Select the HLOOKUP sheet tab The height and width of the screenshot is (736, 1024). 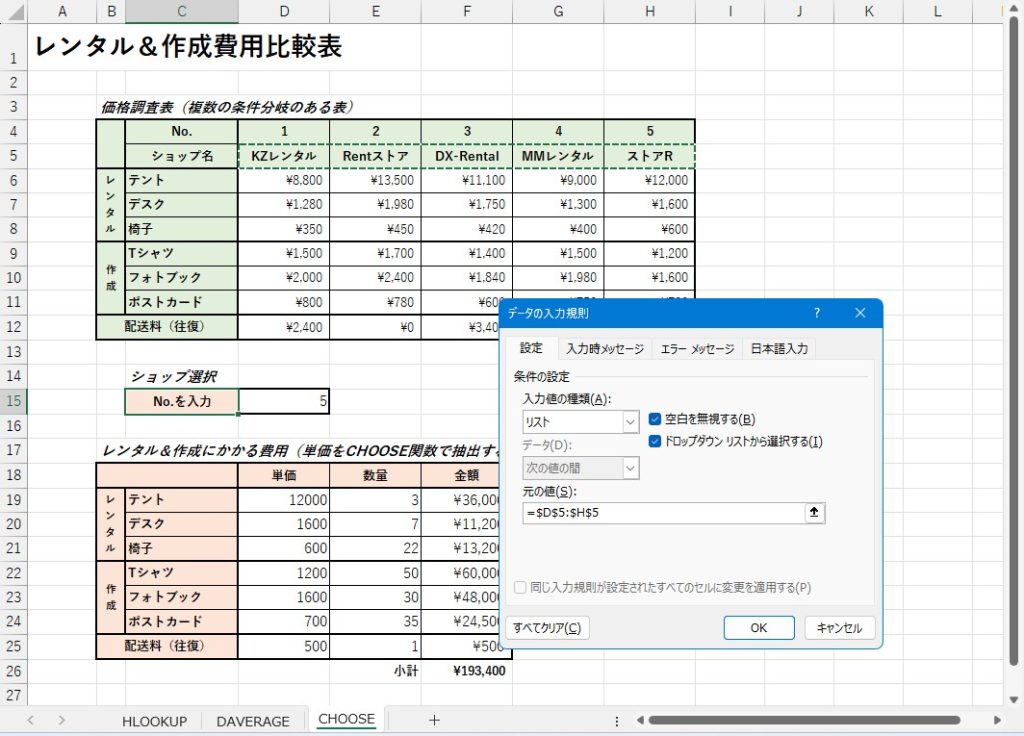[x=155, y=721]
